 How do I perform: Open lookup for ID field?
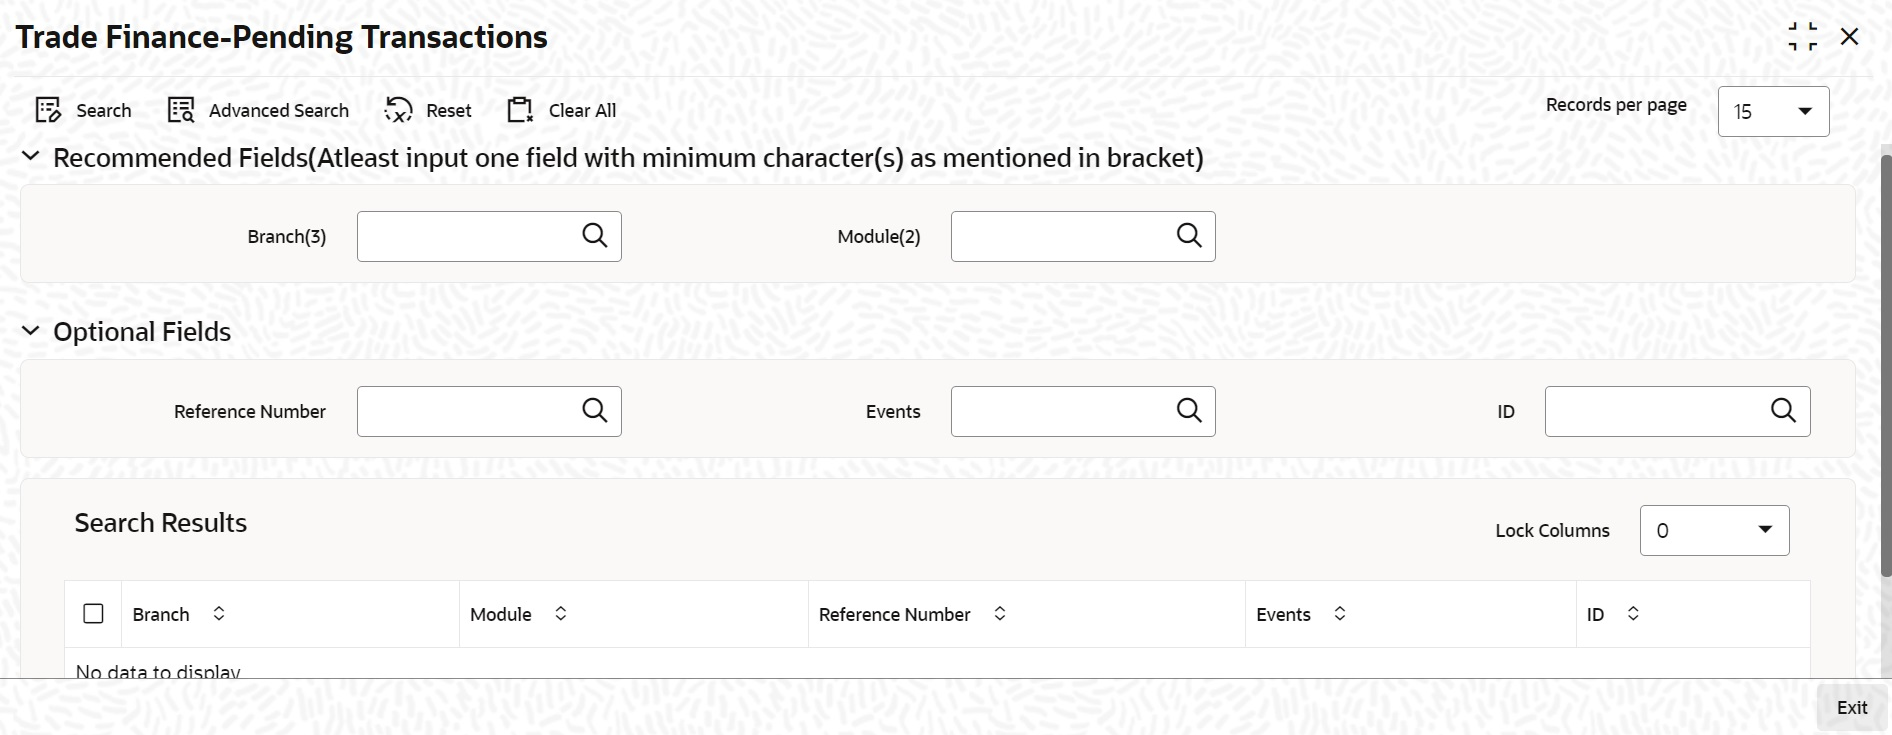1783,410
